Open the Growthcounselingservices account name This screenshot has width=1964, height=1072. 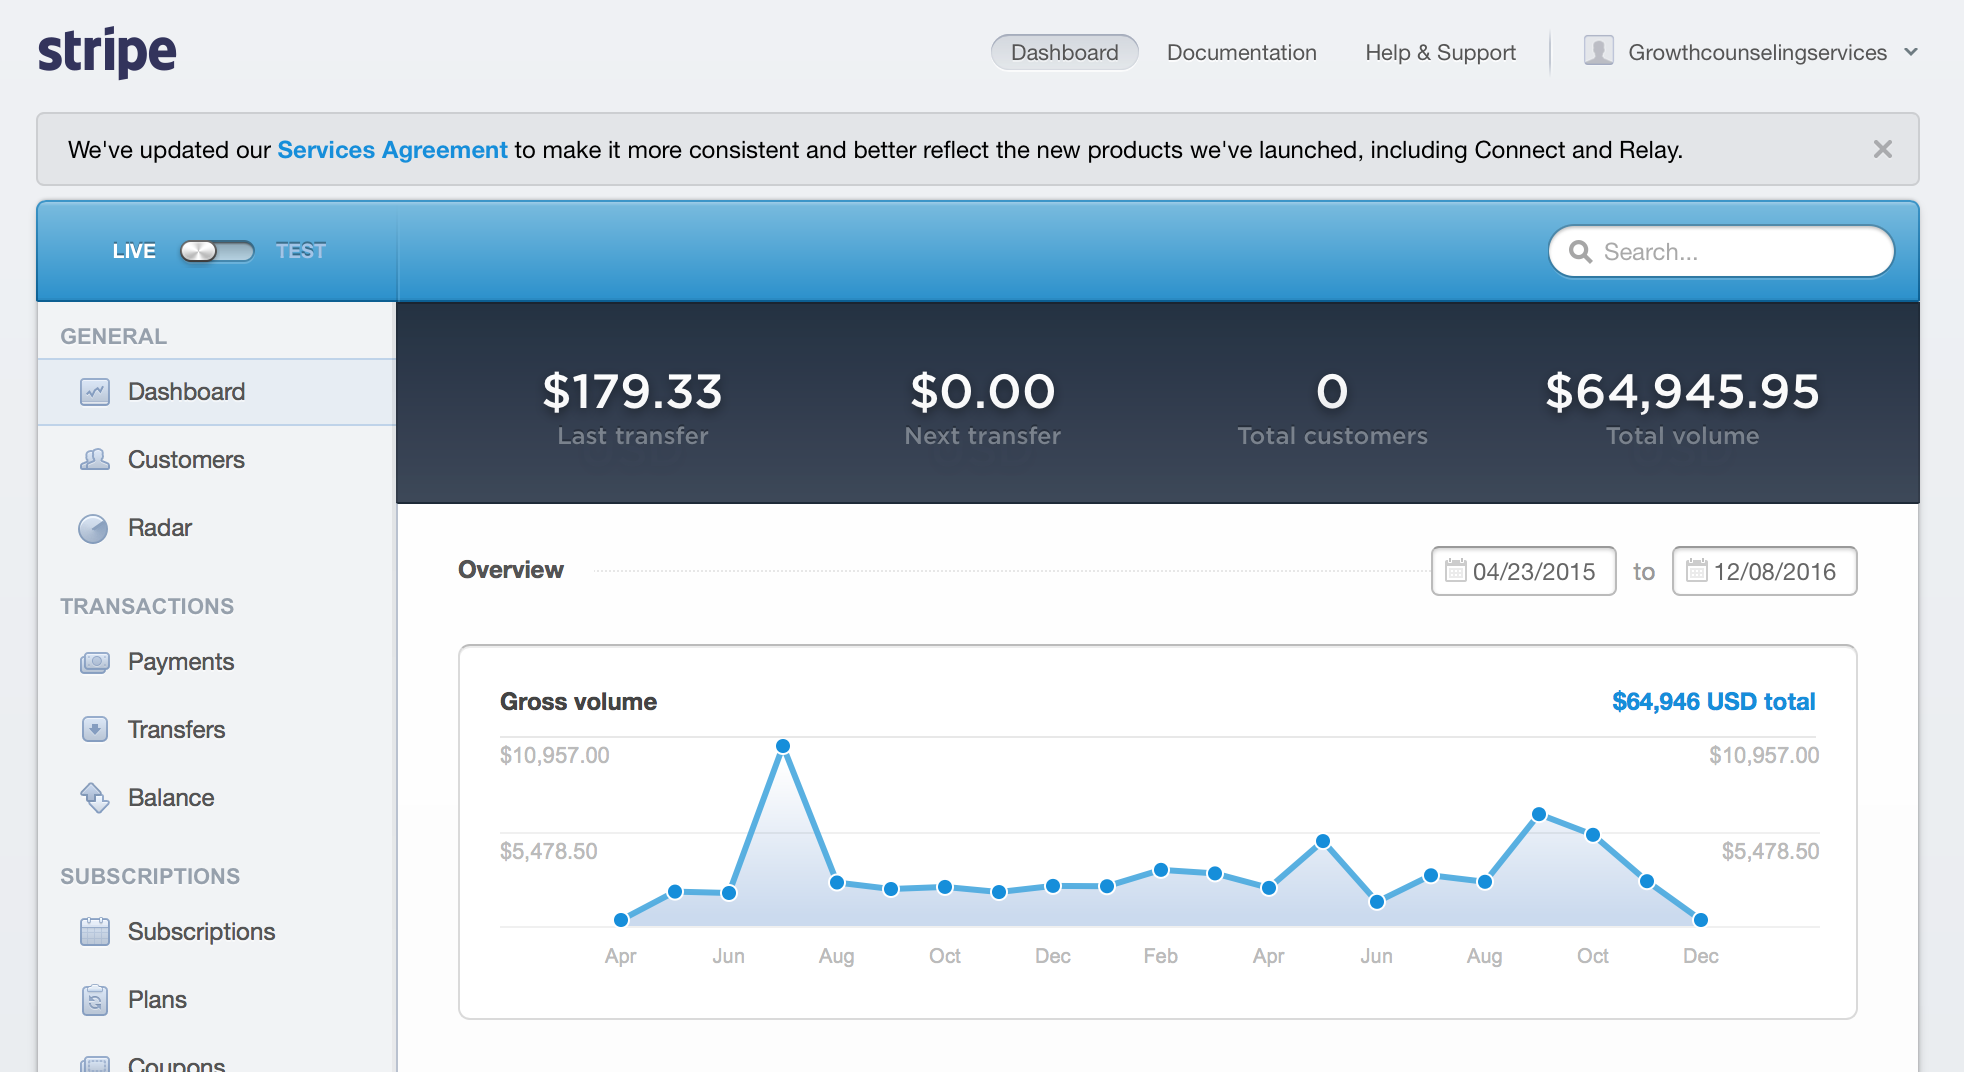click(1757, 52)
